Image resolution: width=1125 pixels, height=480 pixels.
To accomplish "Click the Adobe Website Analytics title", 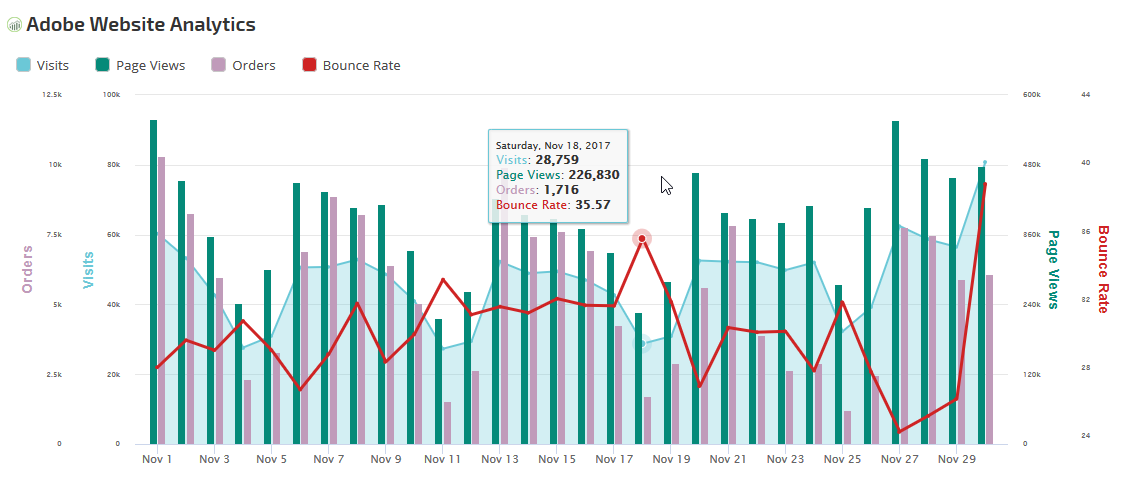I will point(140,25).
